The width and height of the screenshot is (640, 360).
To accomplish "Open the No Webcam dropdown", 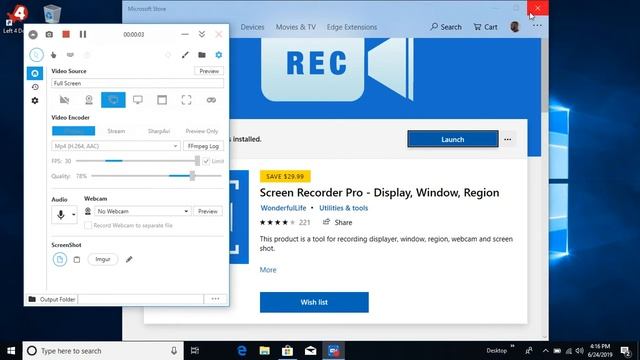I will pyautogui.click(x=142, y=211).
